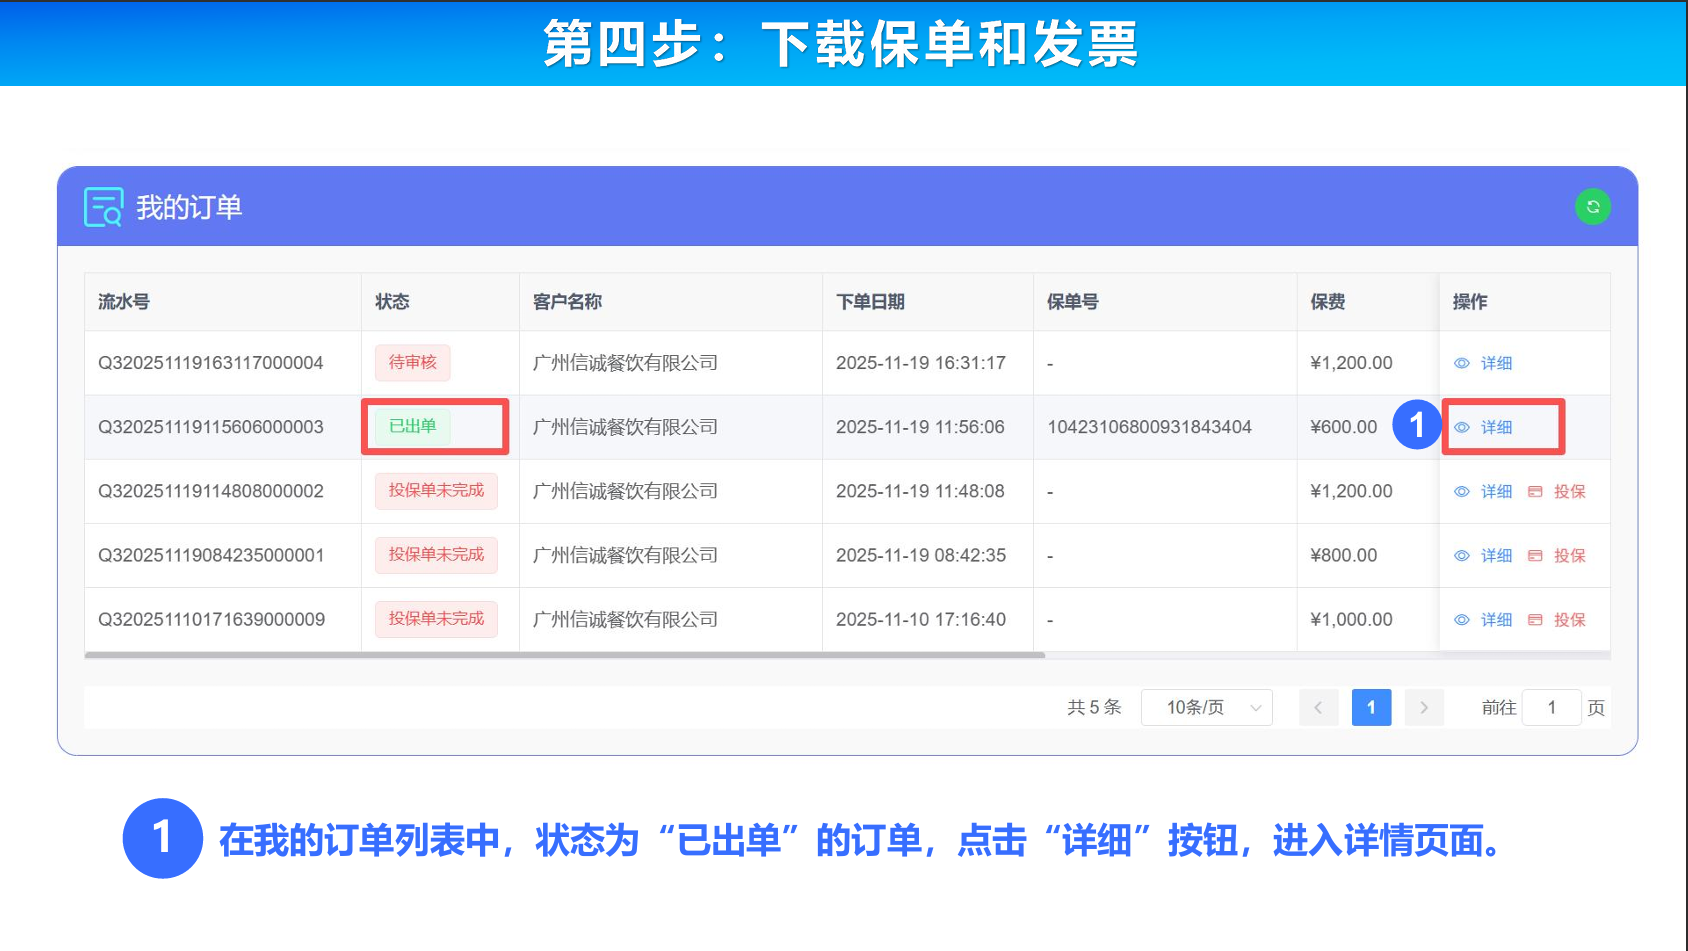The height and width of the screenshot is (951, 1688).
Task: Click 投保 card icon for the ¥1,000.00 order
Action: (x=1535, y=619)
